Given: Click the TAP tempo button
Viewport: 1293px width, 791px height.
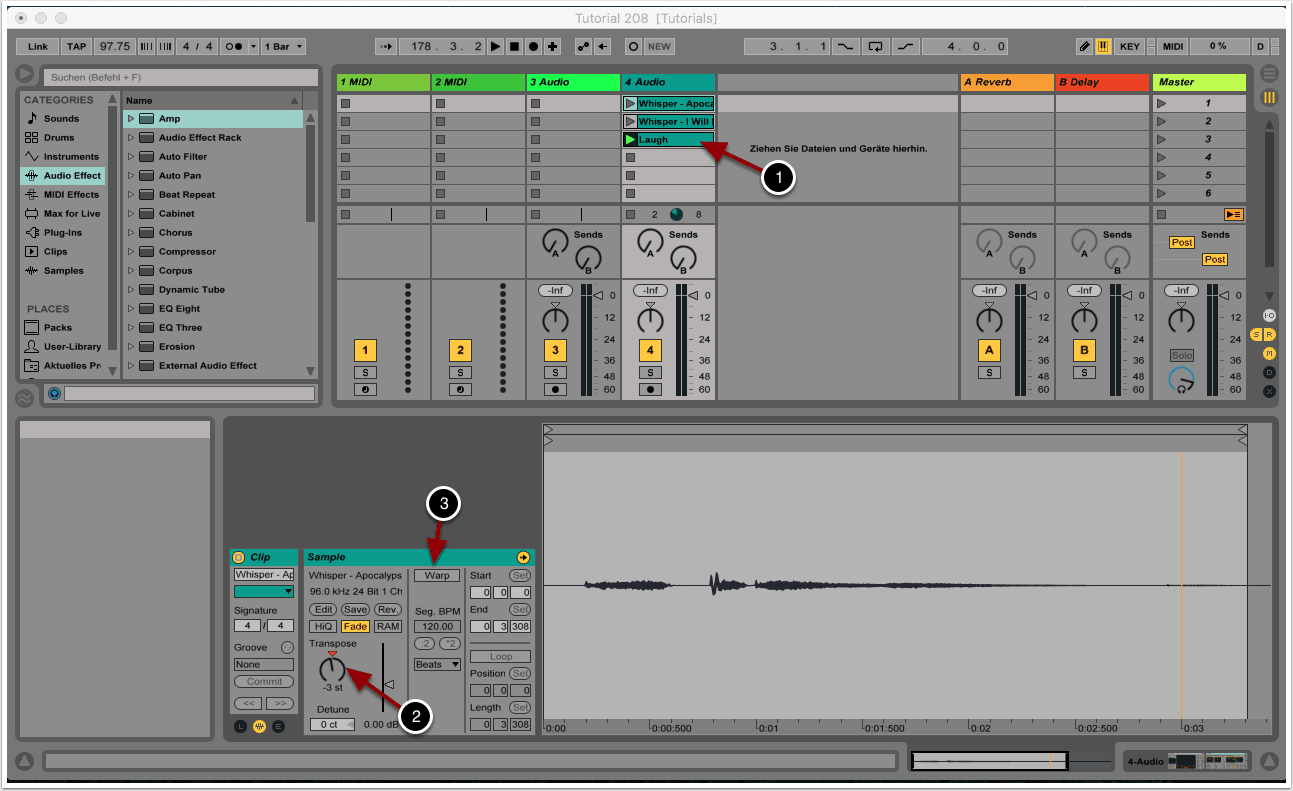Looking at the screenshot, I should tap(76, 46).
